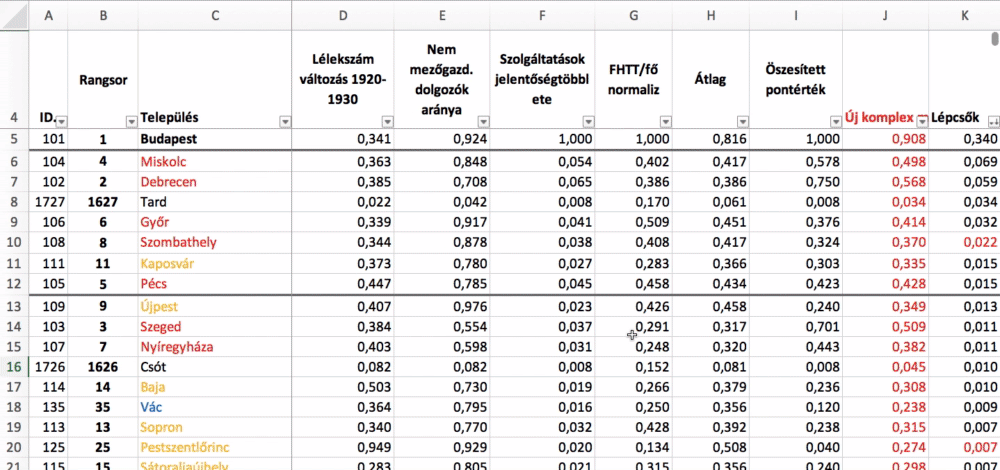Select row 16 header
The image size is (1000, 470).
15,367
